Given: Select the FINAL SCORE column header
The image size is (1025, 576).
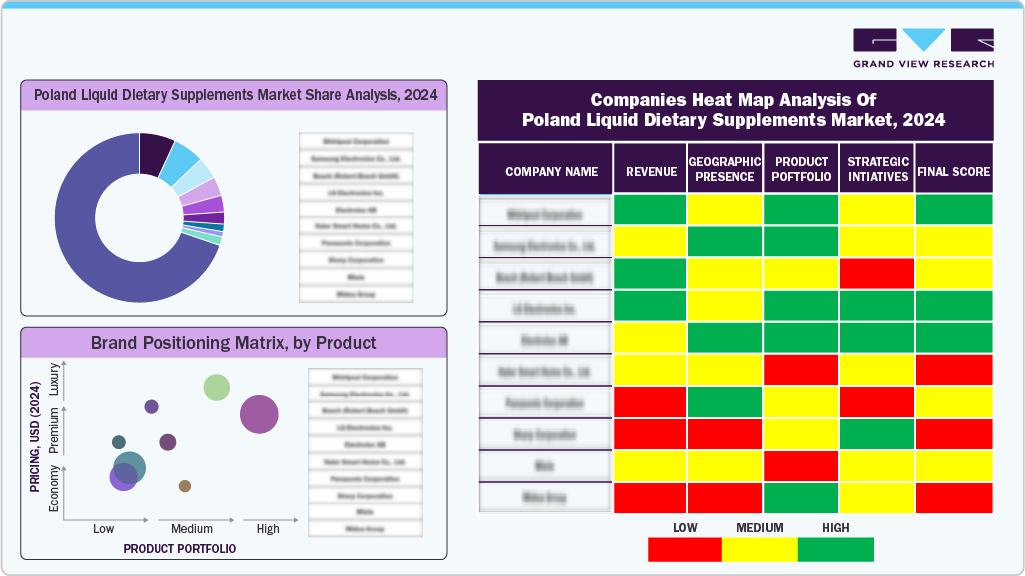Looking at the screenshot, I should [x=953, y=170].
